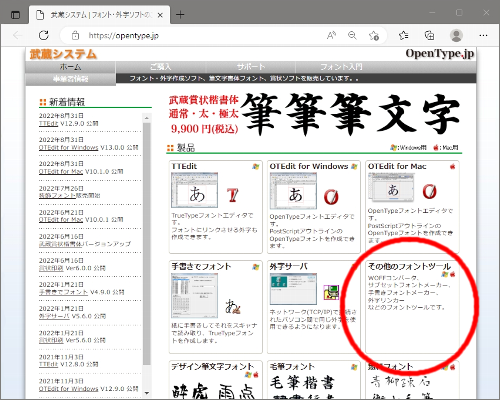Viewport: 500px width, 400px height.
Task: Click the OpenType.jp header logo
Action: pyautogui.click(x=440, y=54)
